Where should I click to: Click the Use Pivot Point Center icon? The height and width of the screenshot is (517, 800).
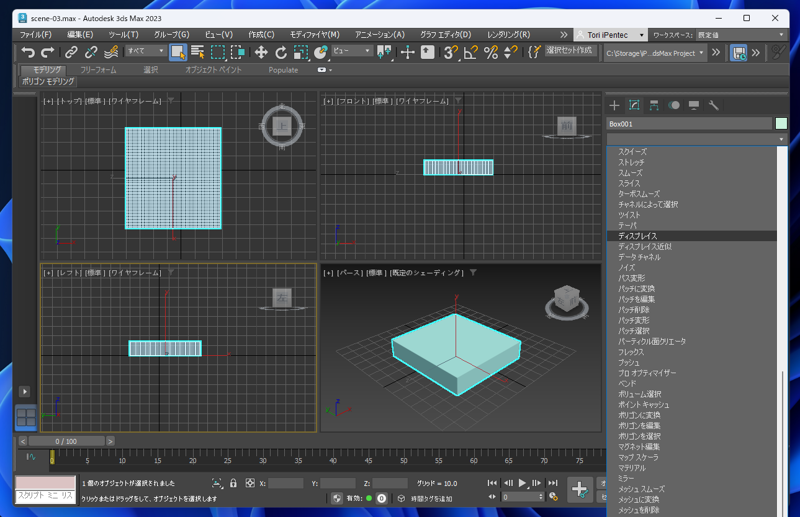pyautogui.click(x=384, y=52)
